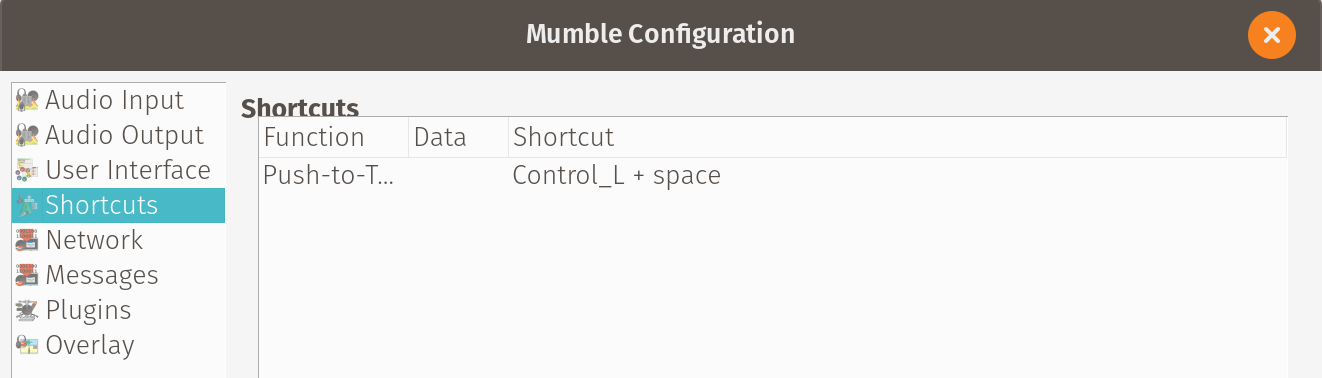The height and width of the screenshot is (378, 1322).
Task: Edit the Control_L + space shortcut cell
Action: click(897, 176)
